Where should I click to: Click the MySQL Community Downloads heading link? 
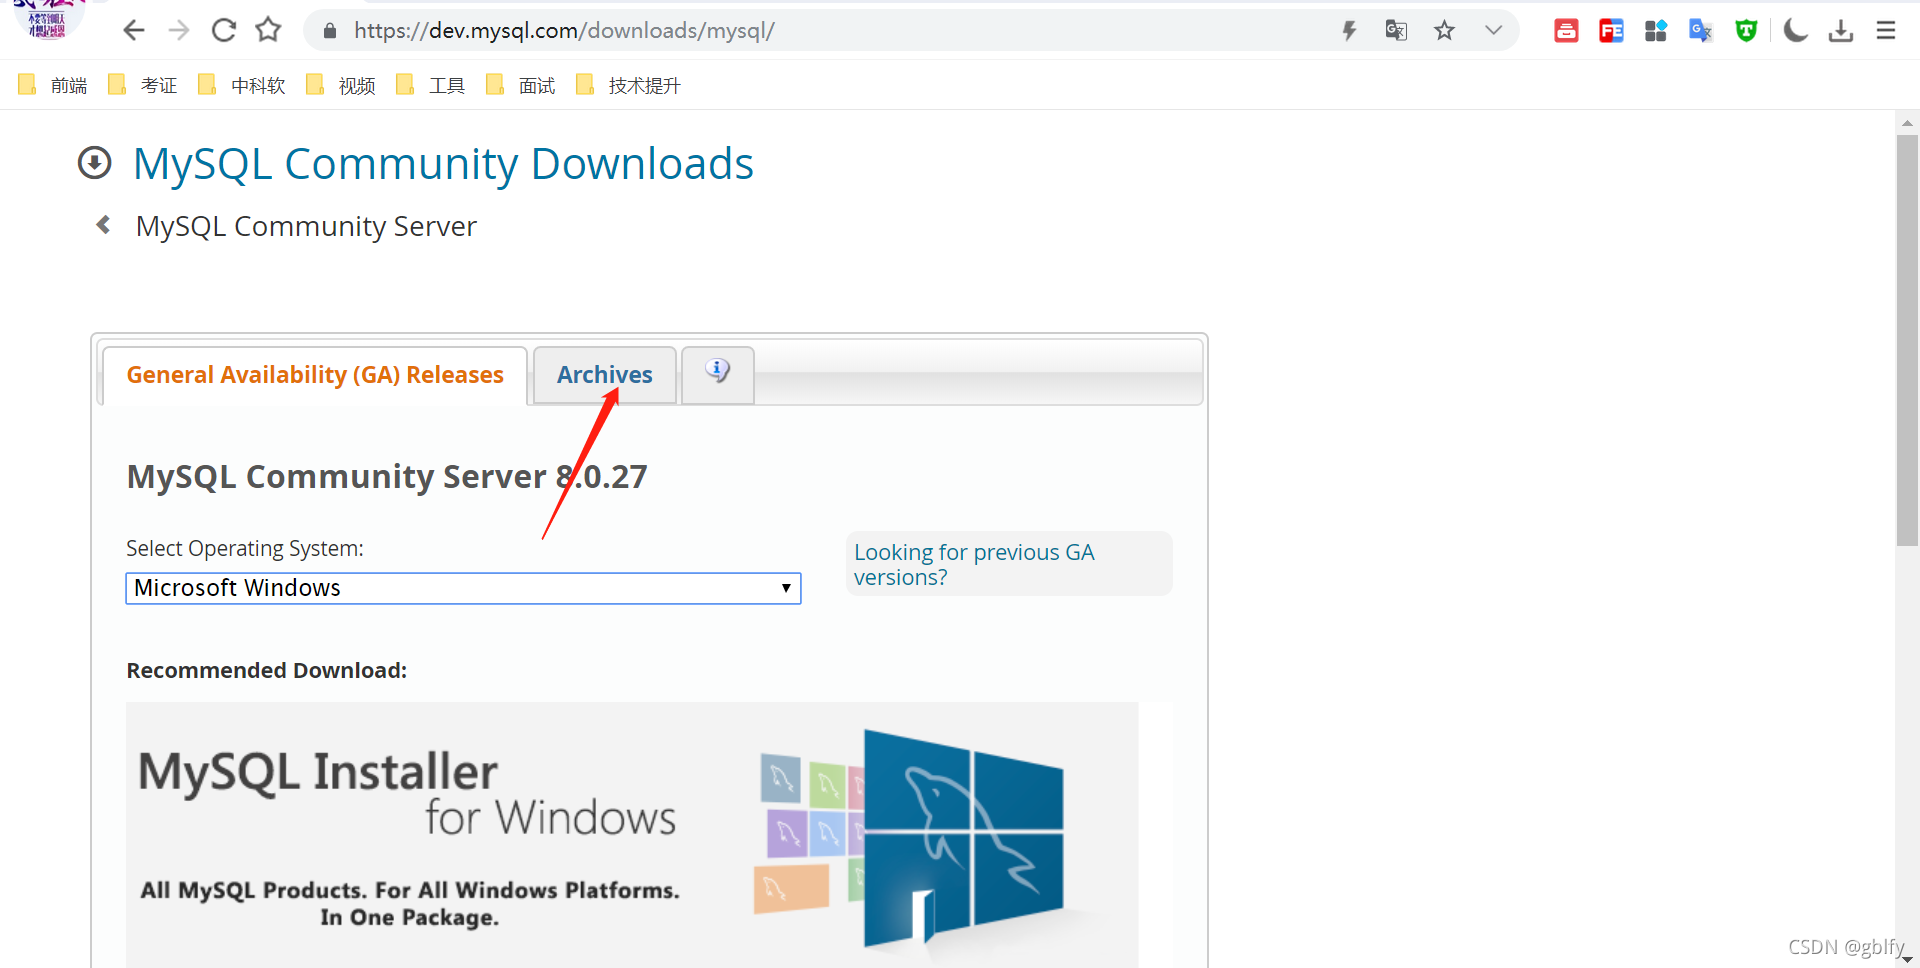(443, 164)
